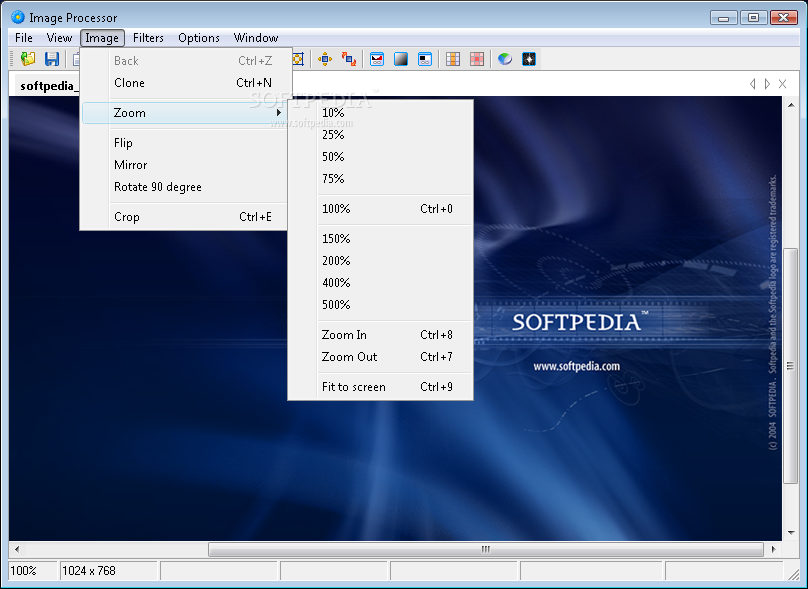This screenshot has height=589, width=808.
Task: Choose Flip from Image menu
Action: (184, 143)
